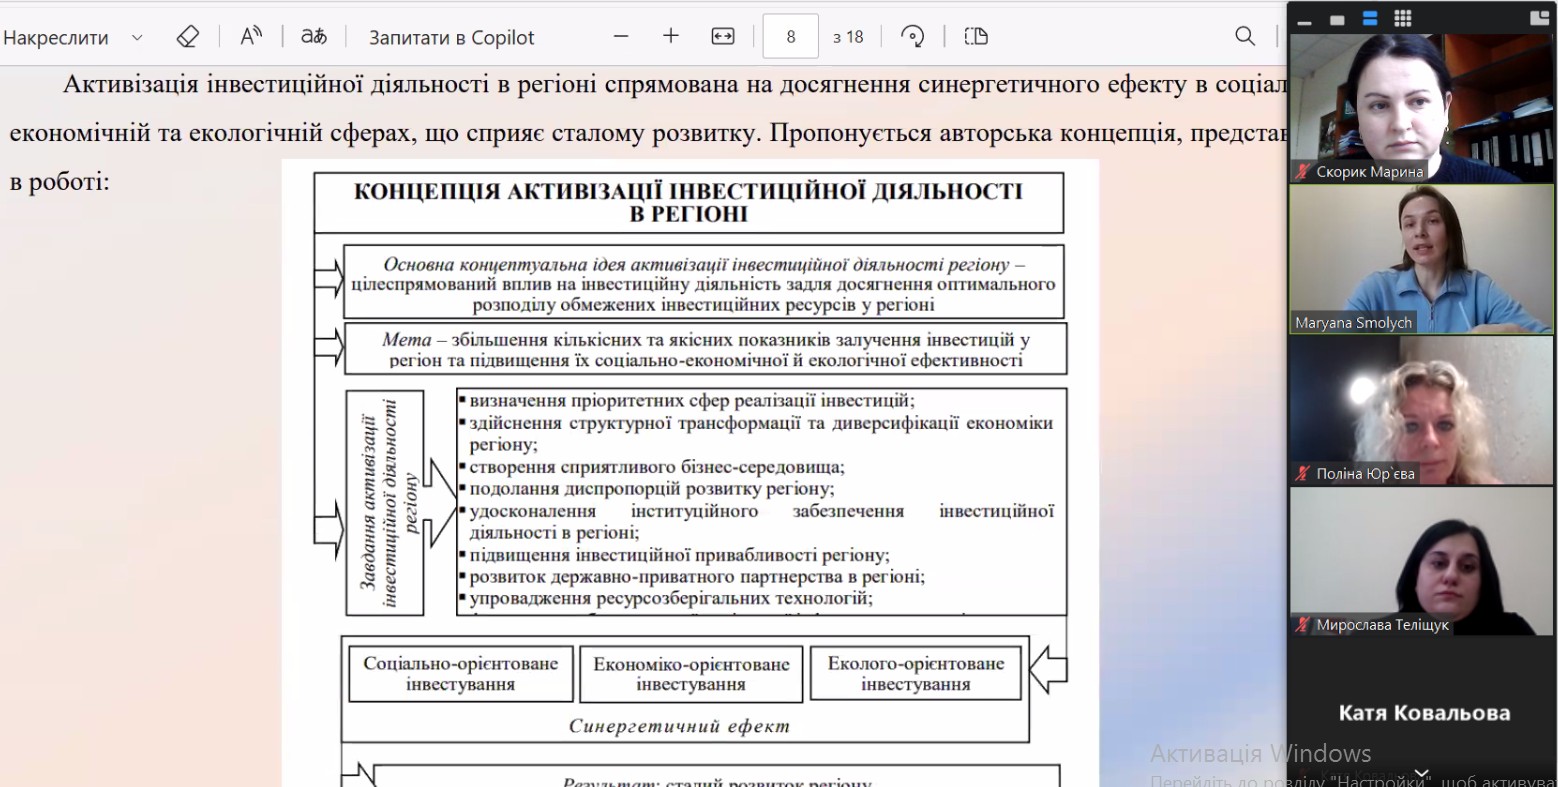Click the line створення сприятливого бізнес-середовища
This screenshot has width=1558, height=787.
(657, 467)
